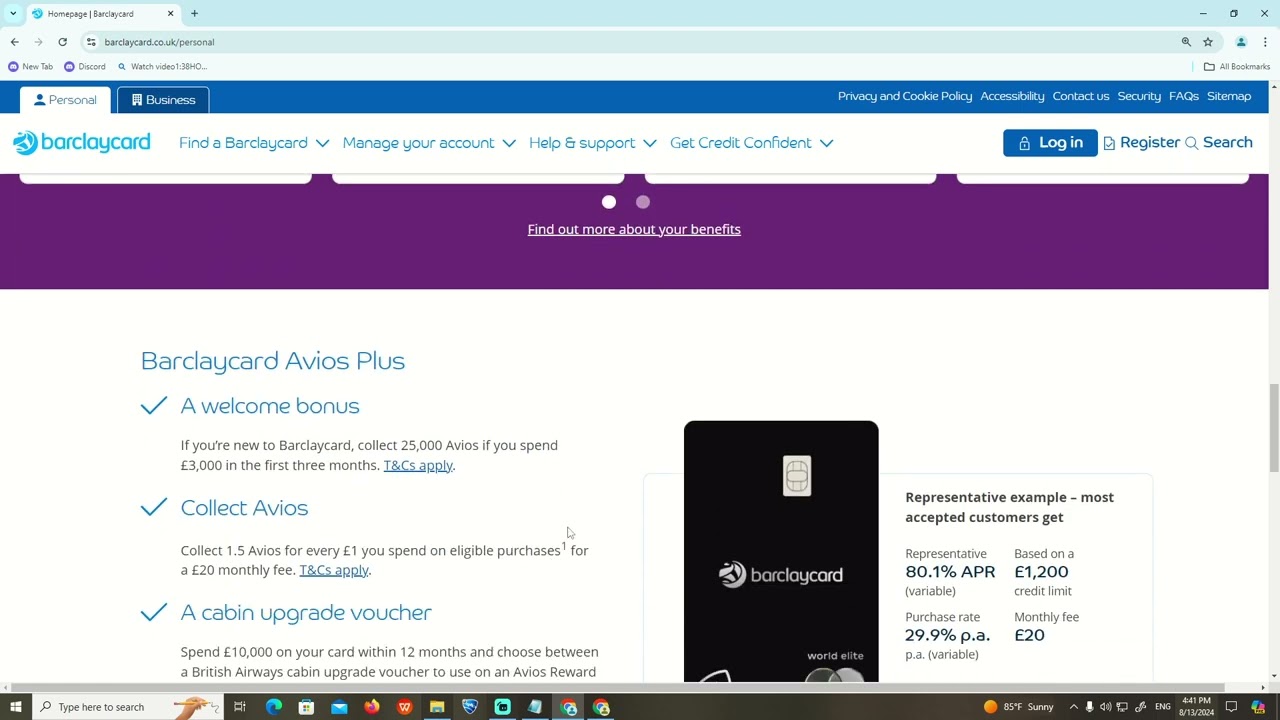1280x720 pixels.
Task: Open Microsoft Store from the taskbar
Action: click(x=306, y=707)
